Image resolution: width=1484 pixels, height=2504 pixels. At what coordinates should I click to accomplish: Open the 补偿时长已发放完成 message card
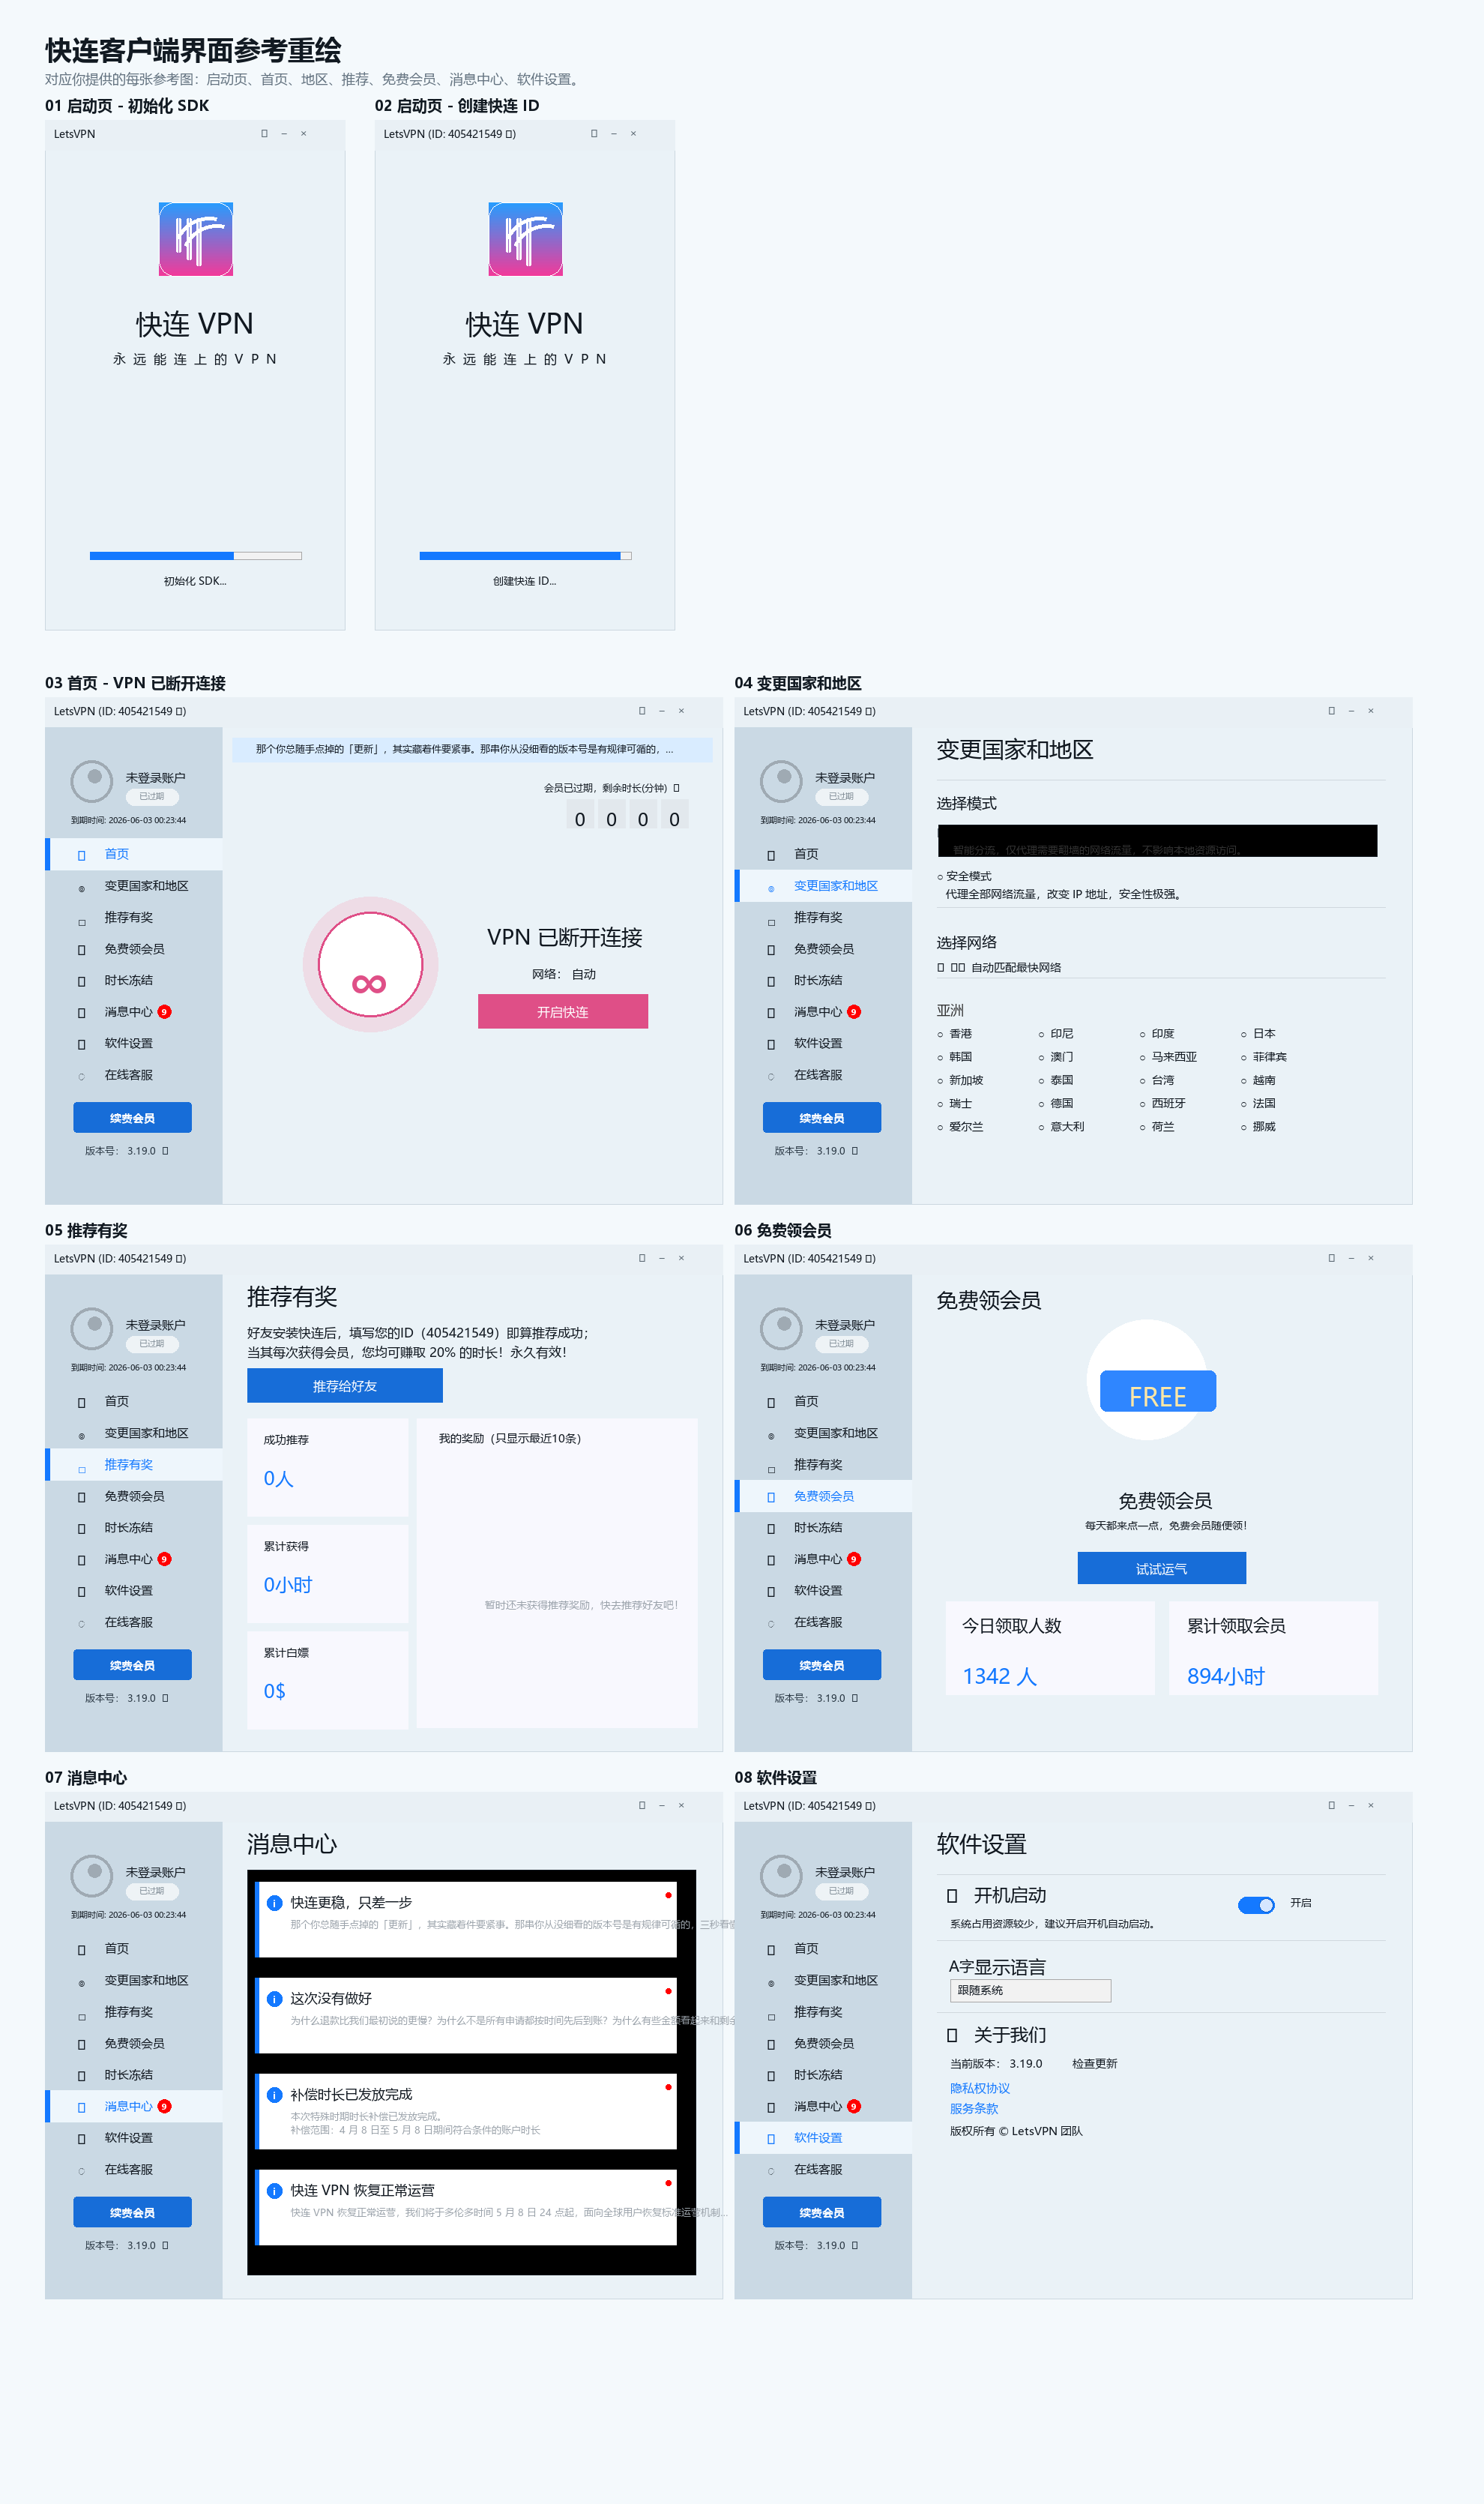(x=467, y=2111)
